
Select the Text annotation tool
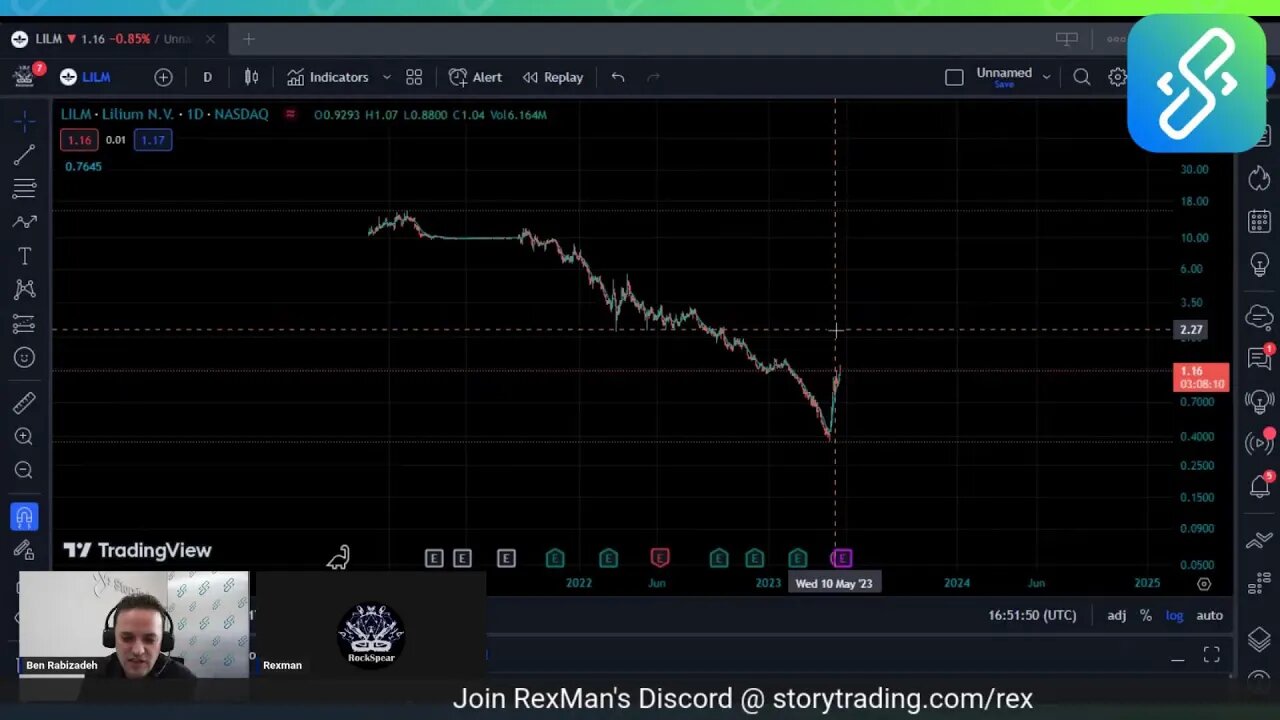pyautogui.click(x=24, y=256)
